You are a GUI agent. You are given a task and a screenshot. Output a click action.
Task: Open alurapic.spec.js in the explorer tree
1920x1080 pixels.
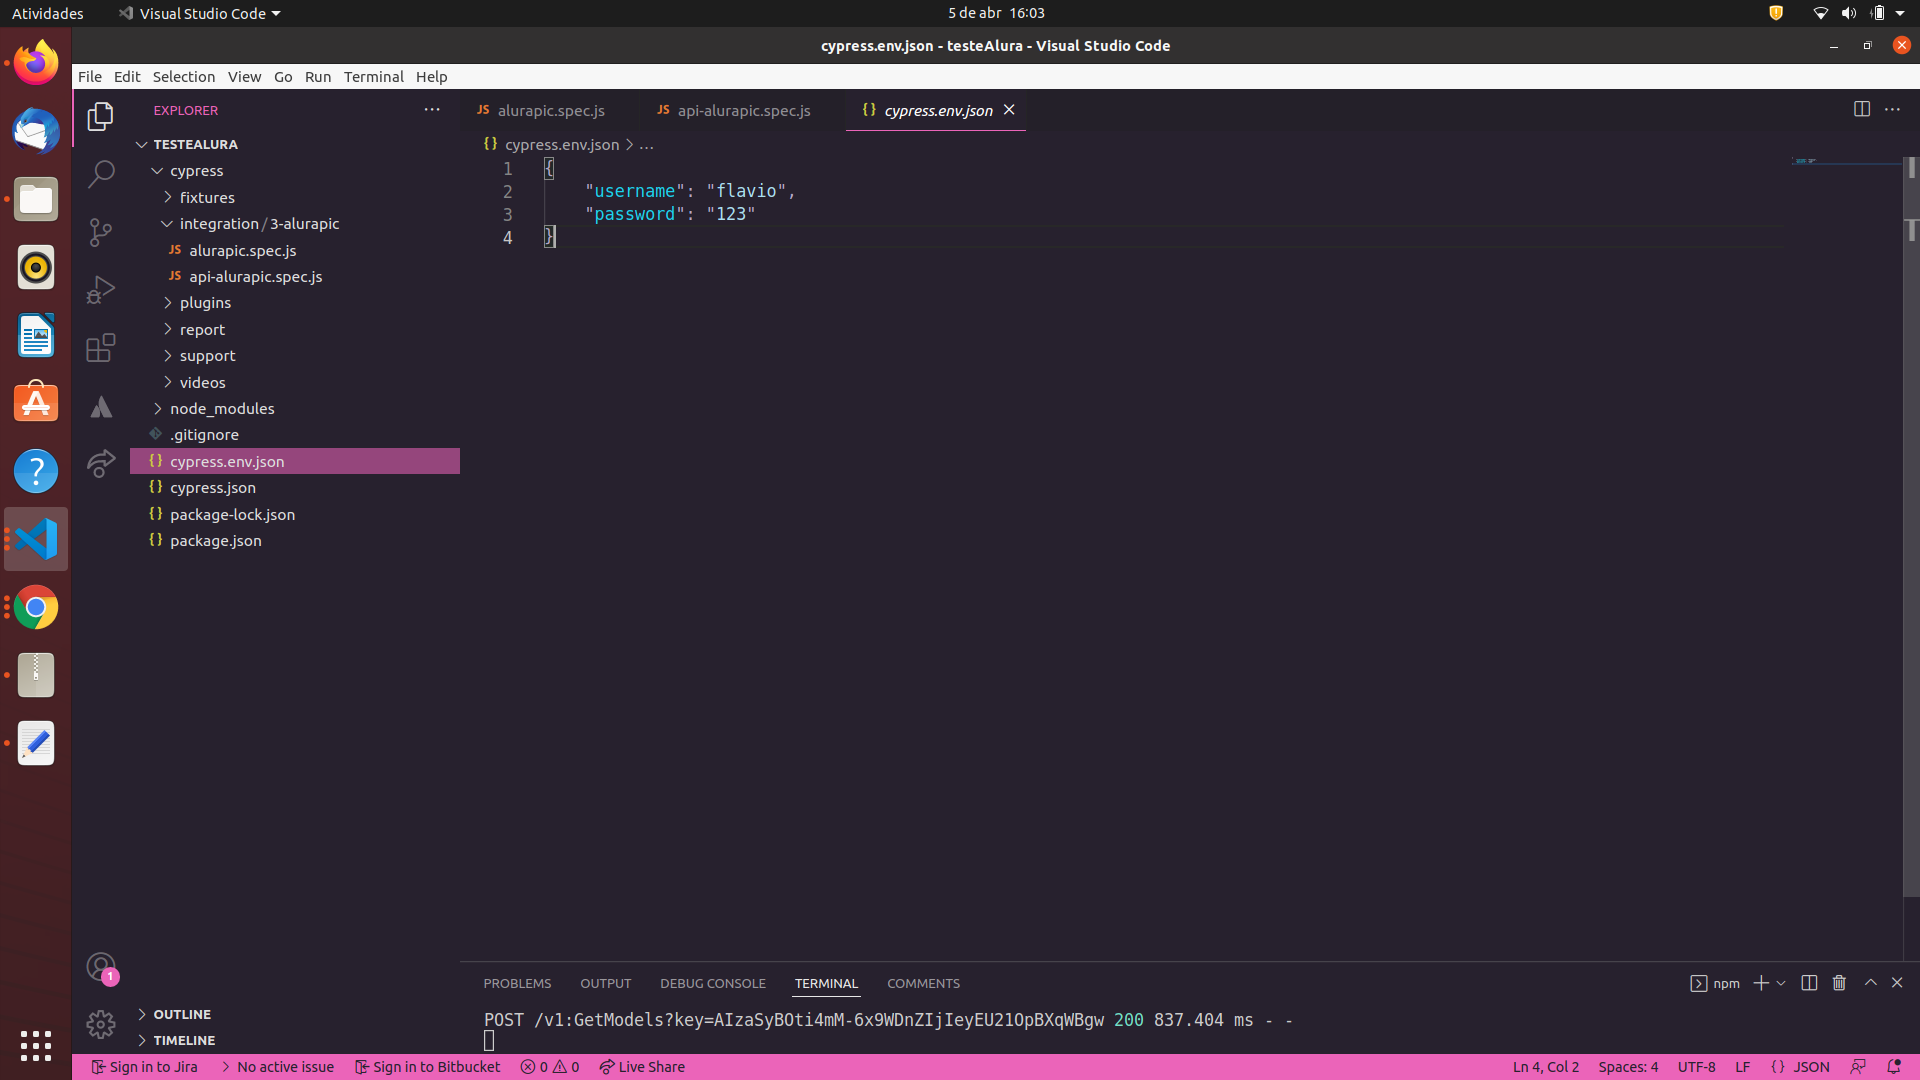[x=295, y=251]
